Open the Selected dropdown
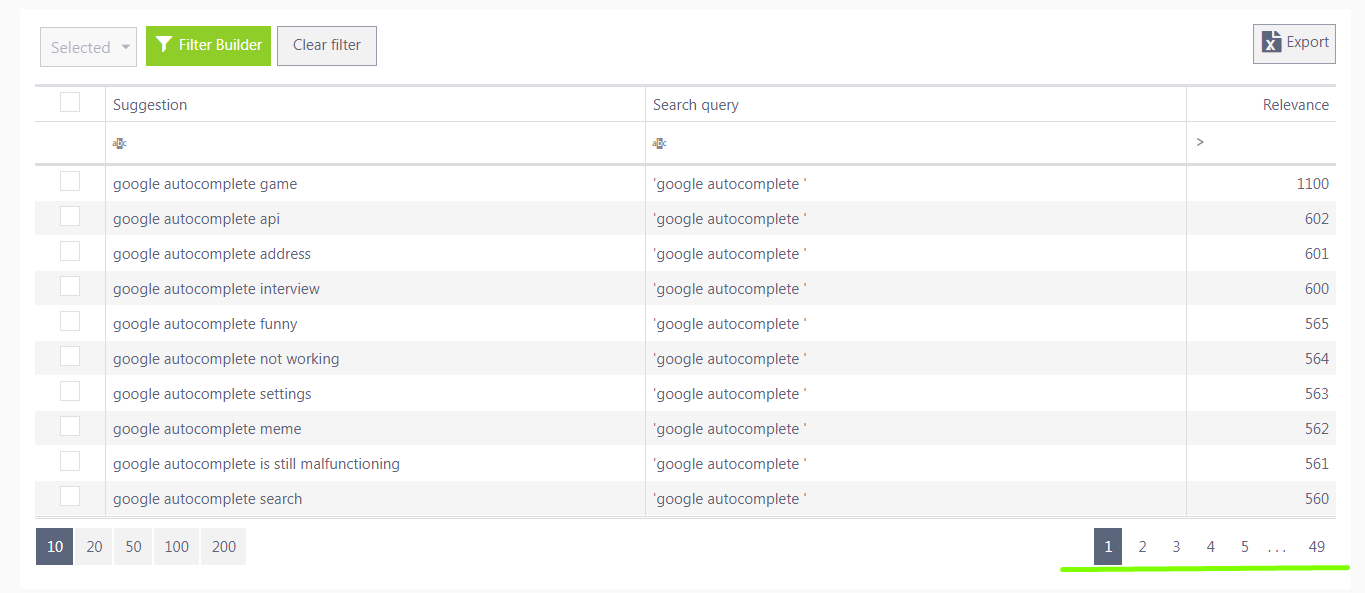This screenshot has height=593, width=1365. [x=88, y=47]
